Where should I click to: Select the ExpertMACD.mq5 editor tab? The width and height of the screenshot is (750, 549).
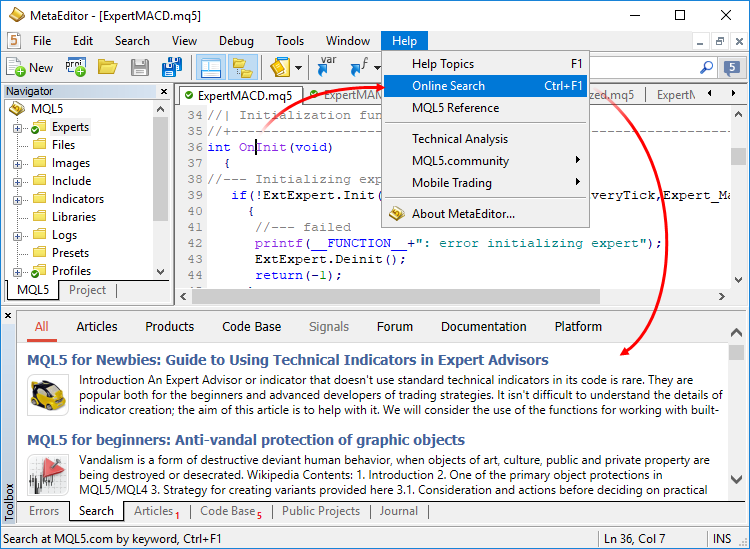240,96
